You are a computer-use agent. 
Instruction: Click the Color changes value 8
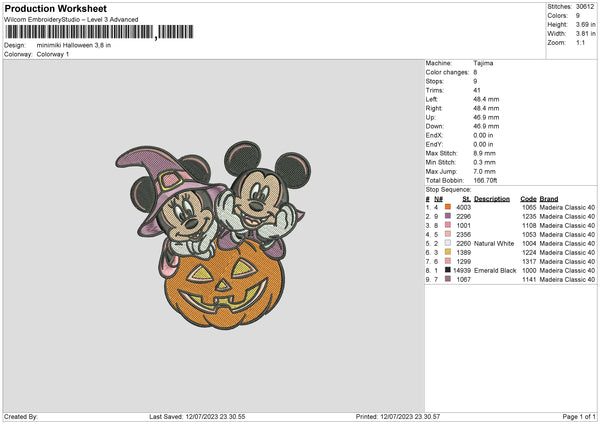[475, 72]
